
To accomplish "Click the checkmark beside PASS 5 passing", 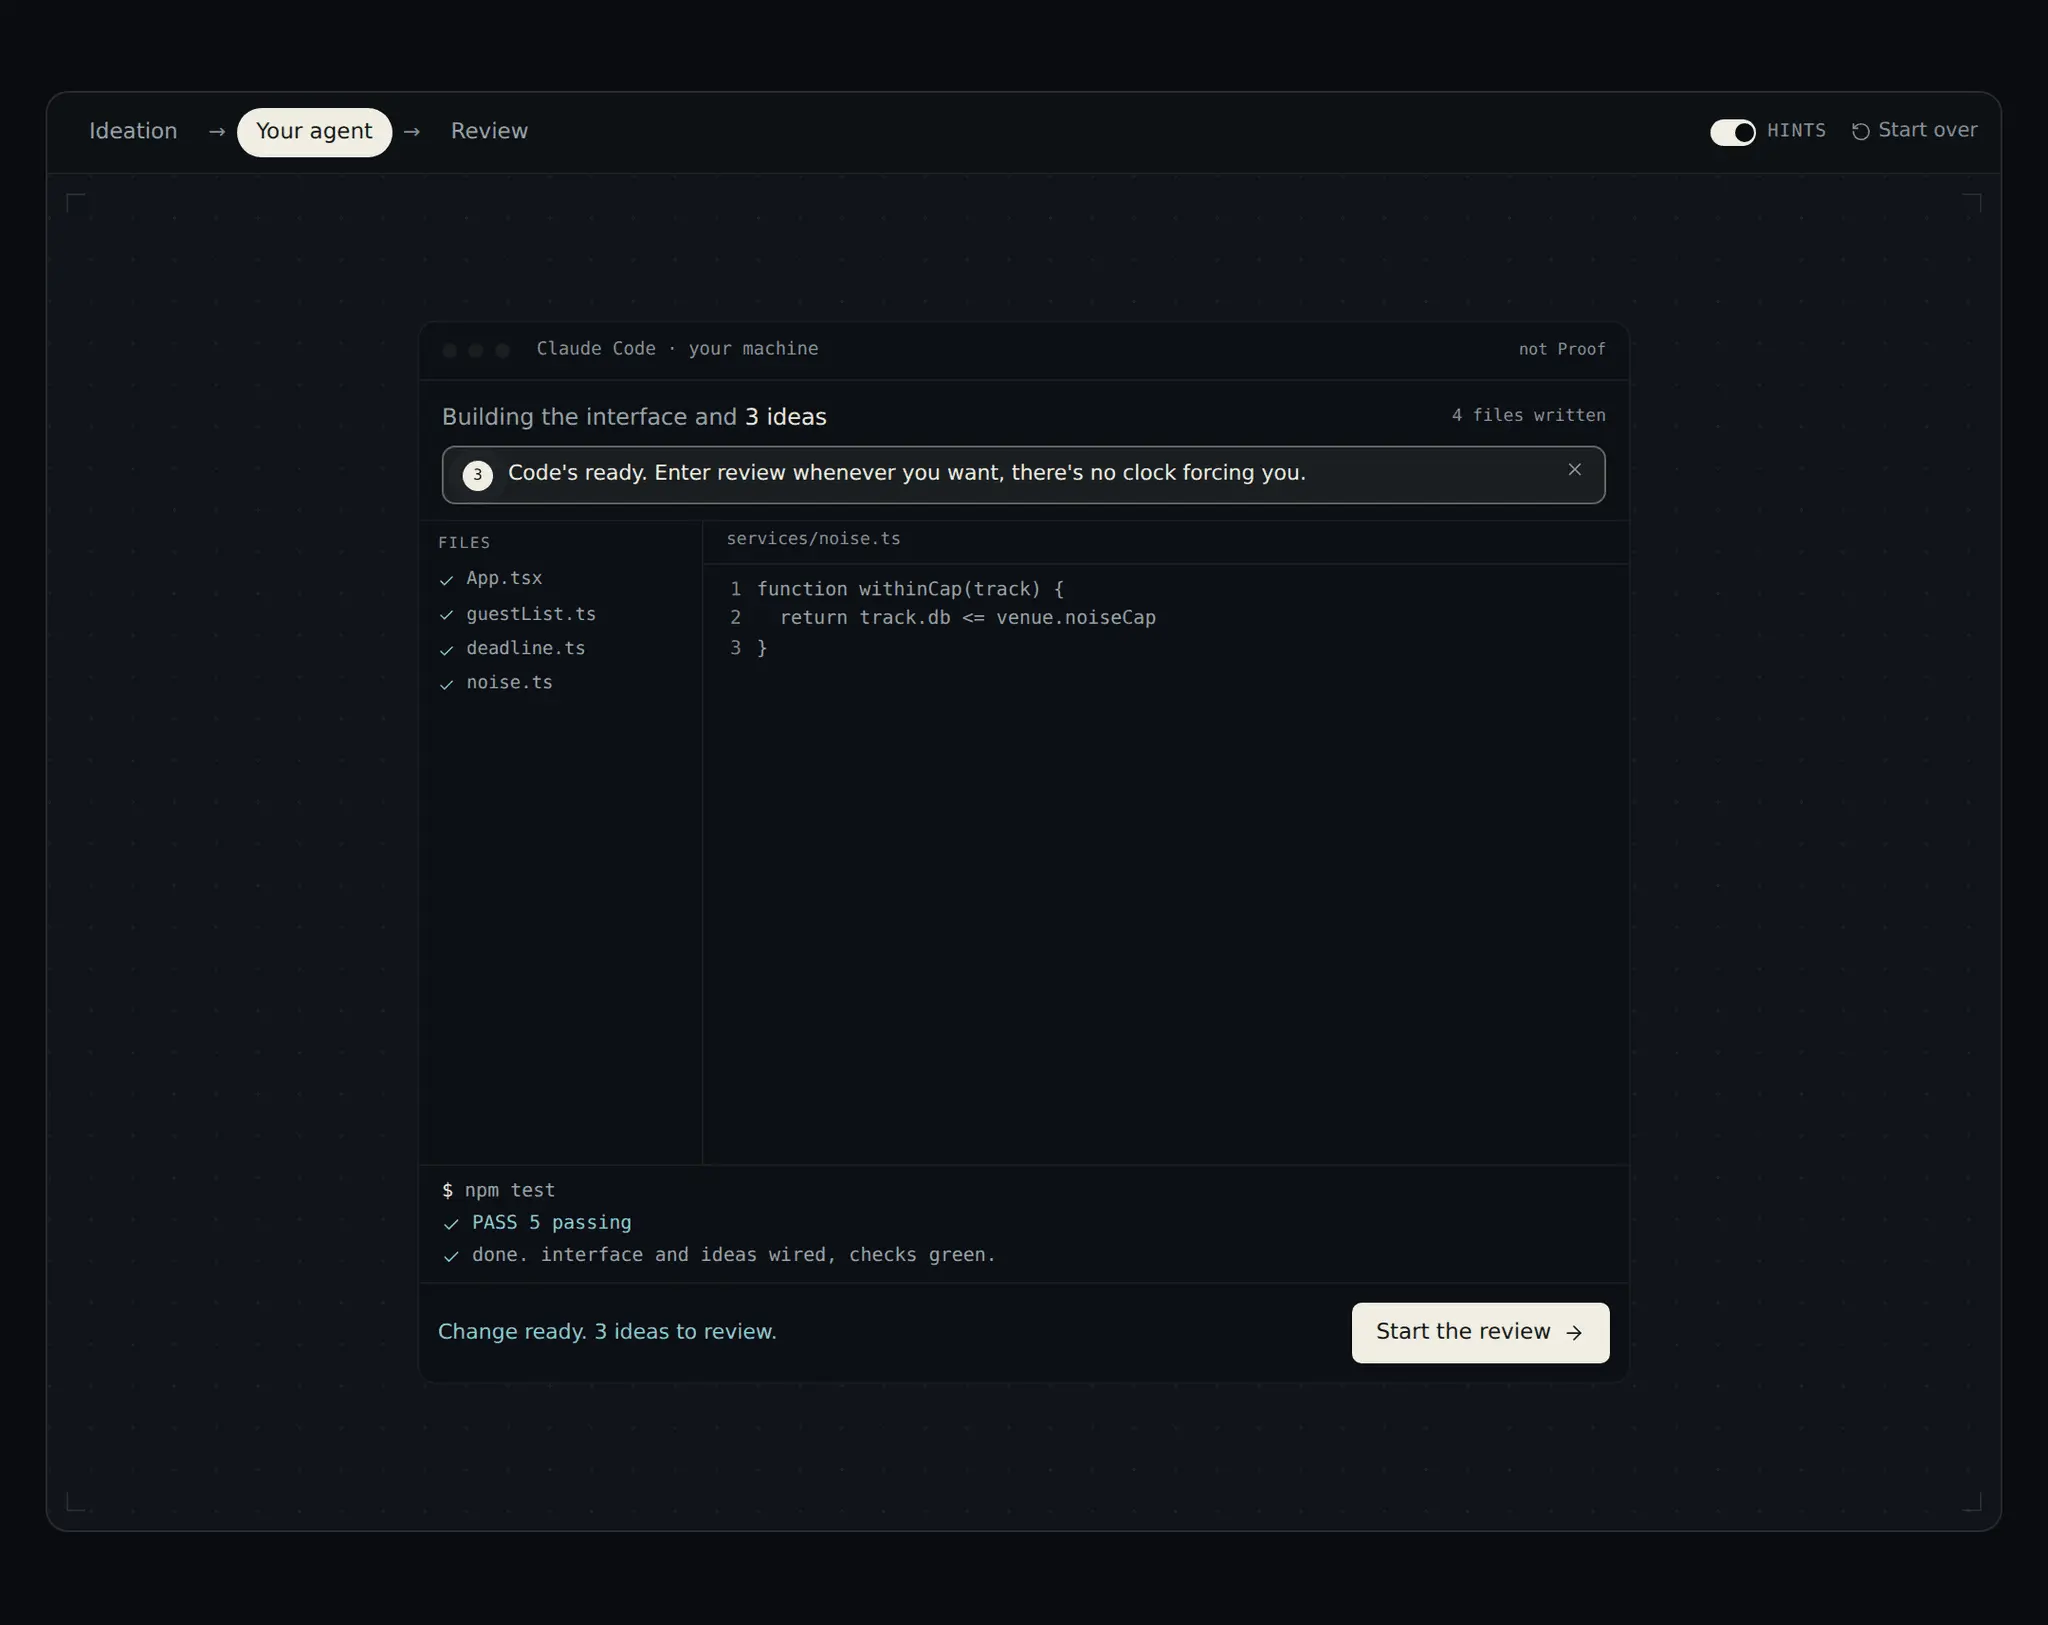I will pos(451,1224).
